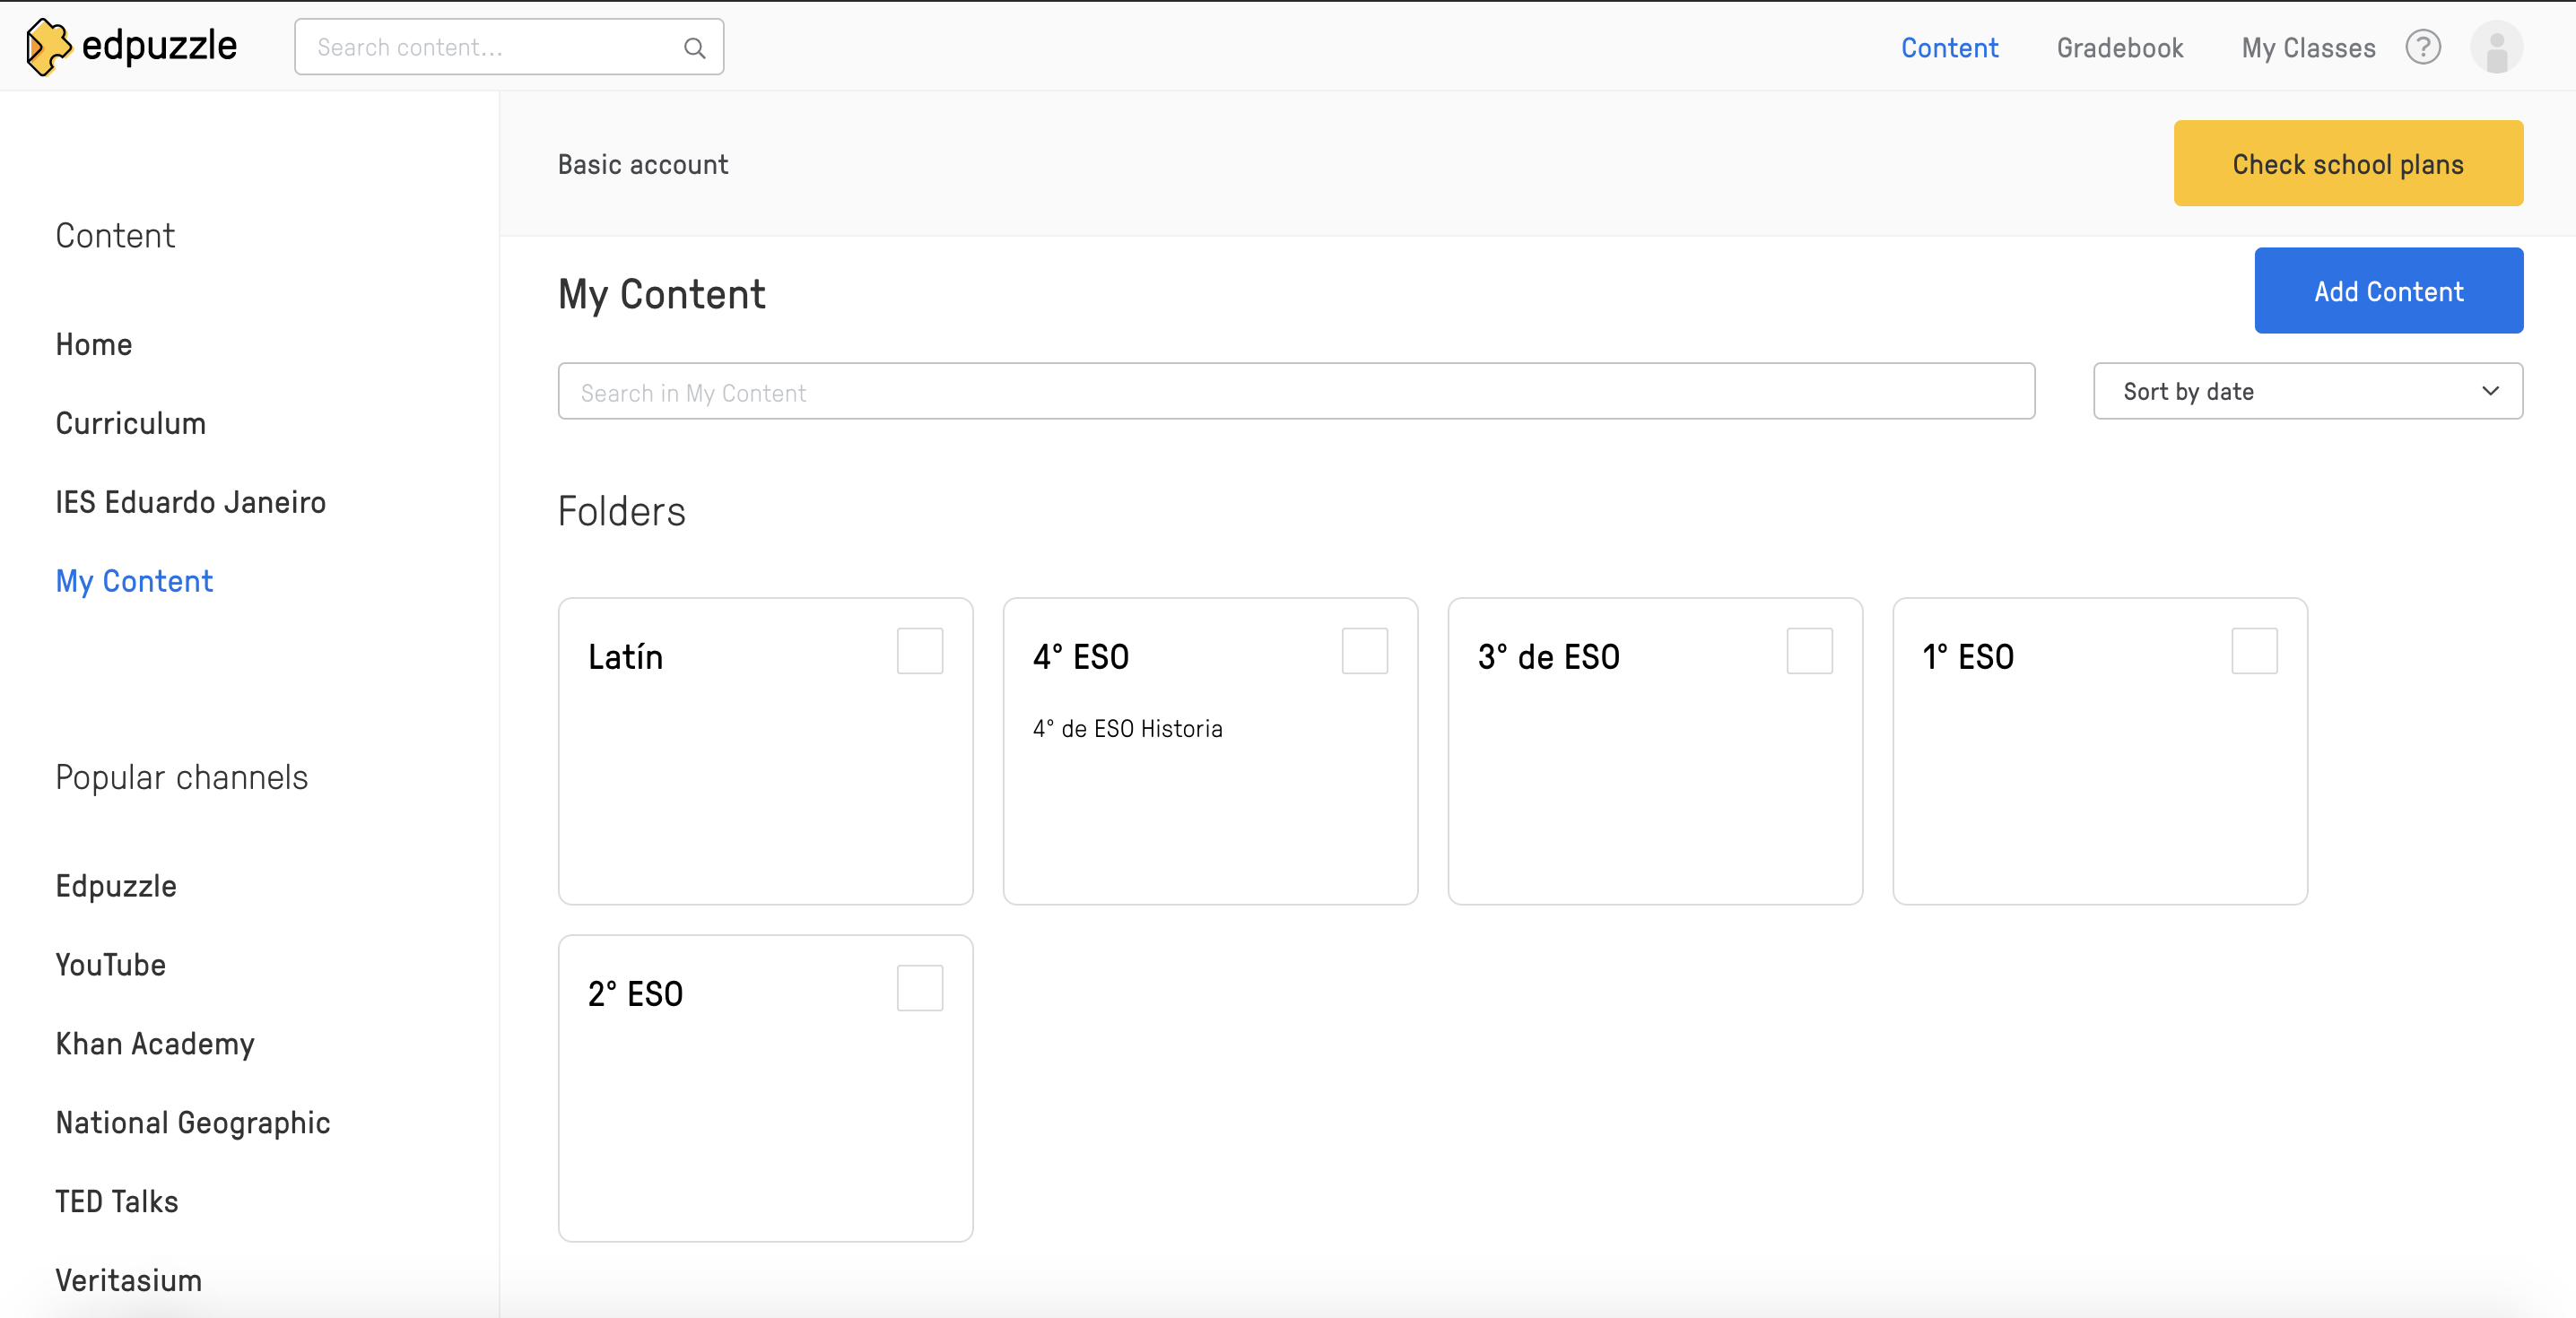The width and height of the screenshot is (2576, 1318).
Task: Select the Curriculum sidebar item
Action: (x=130, y=423)
